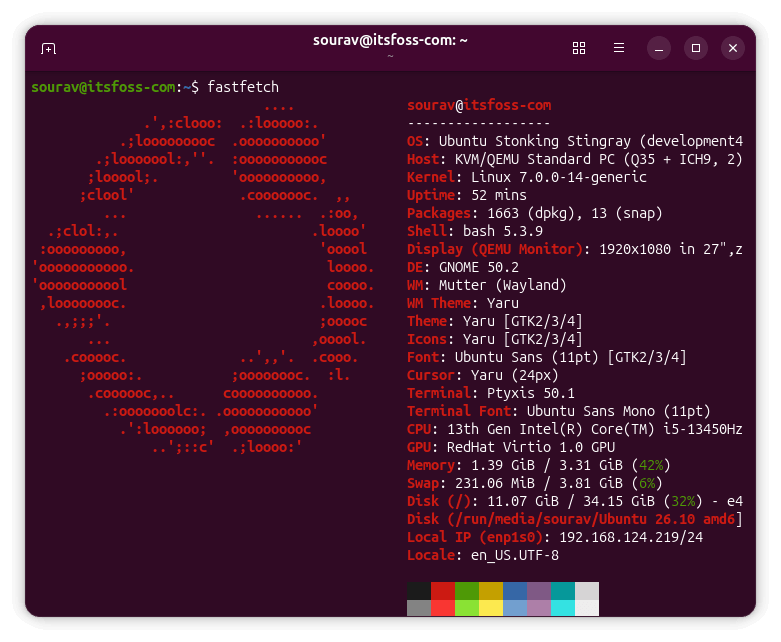Click the Swap 231.06 MiB line
Image resolution: width=781 pixels, height=642 pixels.
click(534, 483)
